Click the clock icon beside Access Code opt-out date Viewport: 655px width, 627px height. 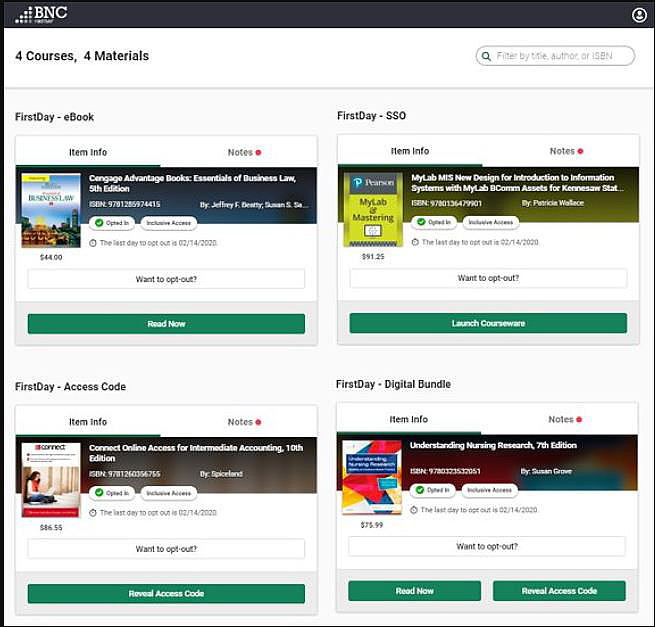pos(93,513)
